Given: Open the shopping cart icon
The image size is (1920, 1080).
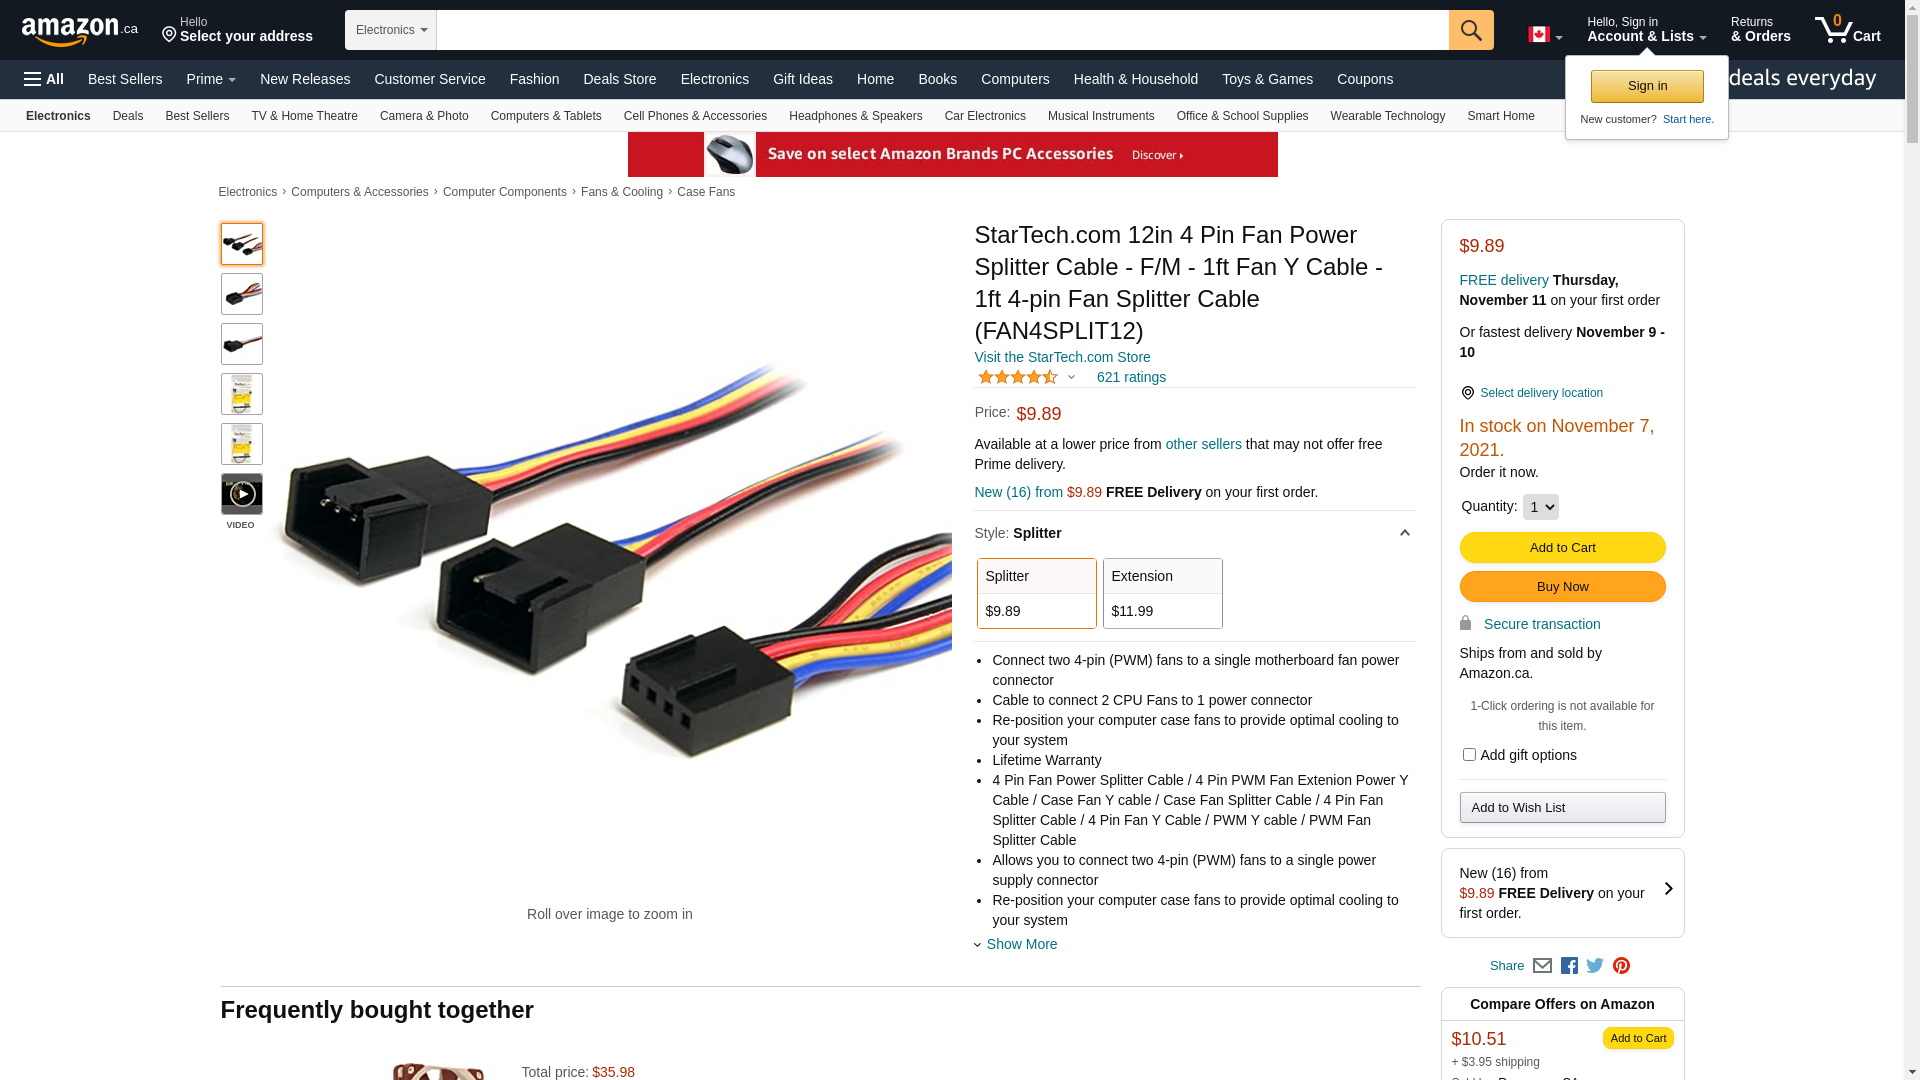Looking at the screenshot, I should 1848,29.
